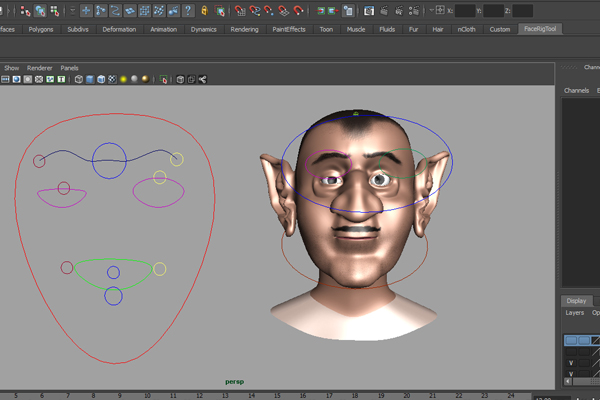The image size is (600, 400).
Task: Open the Deformation shelf tab
Action: pos(119,29)
